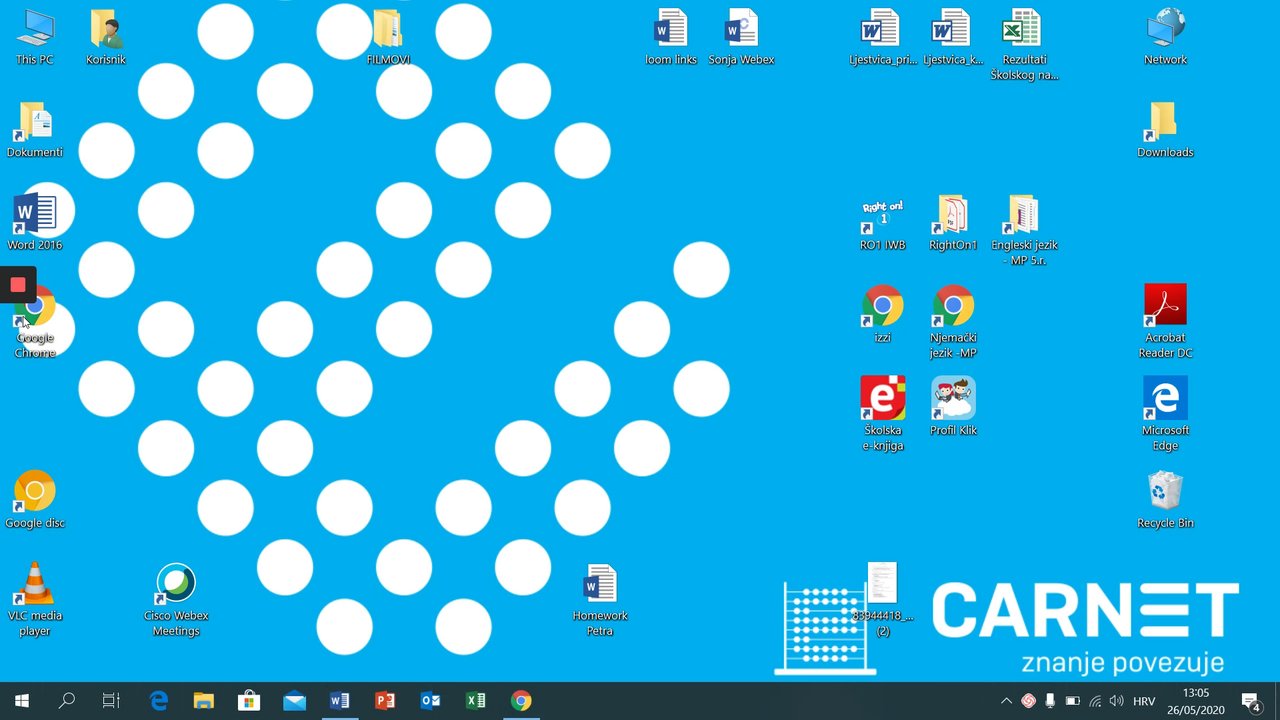
Task: Launch VLC media player
Action: coord(35,600)
